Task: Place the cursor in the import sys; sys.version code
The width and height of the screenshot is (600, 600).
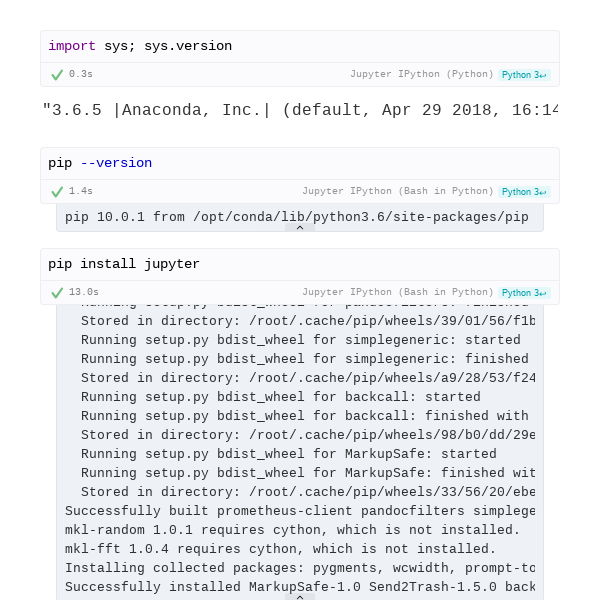Action: (x=140, y=46)
